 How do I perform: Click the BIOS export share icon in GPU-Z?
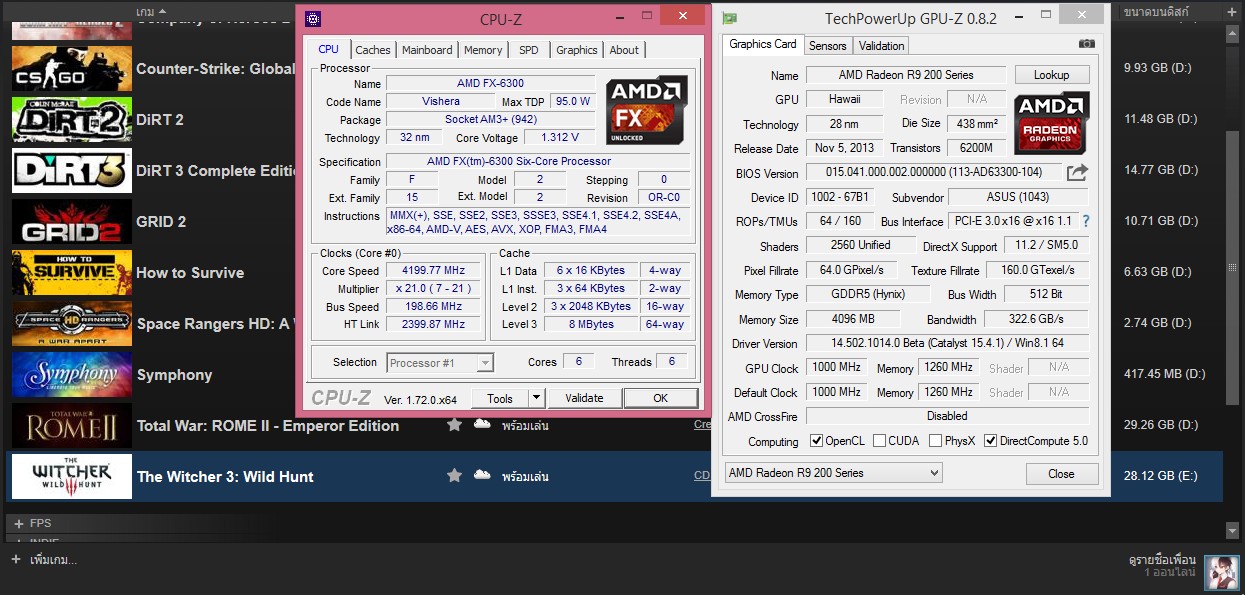1077,173
